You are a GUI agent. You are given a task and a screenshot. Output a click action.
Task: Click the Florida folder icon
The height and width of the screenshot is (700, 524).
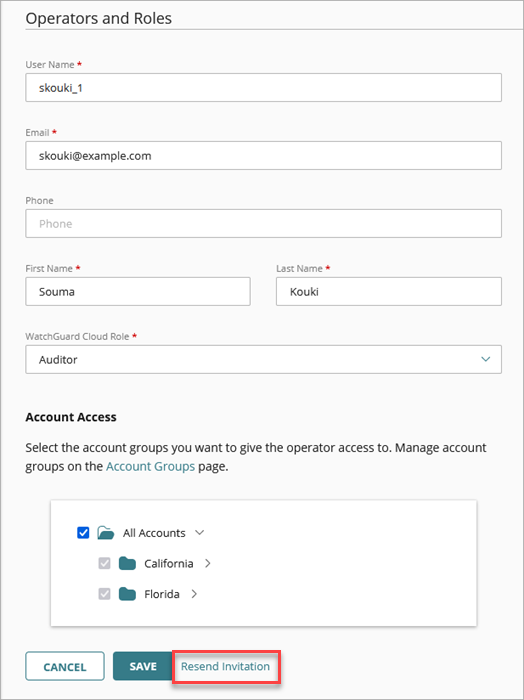(127, 594)
